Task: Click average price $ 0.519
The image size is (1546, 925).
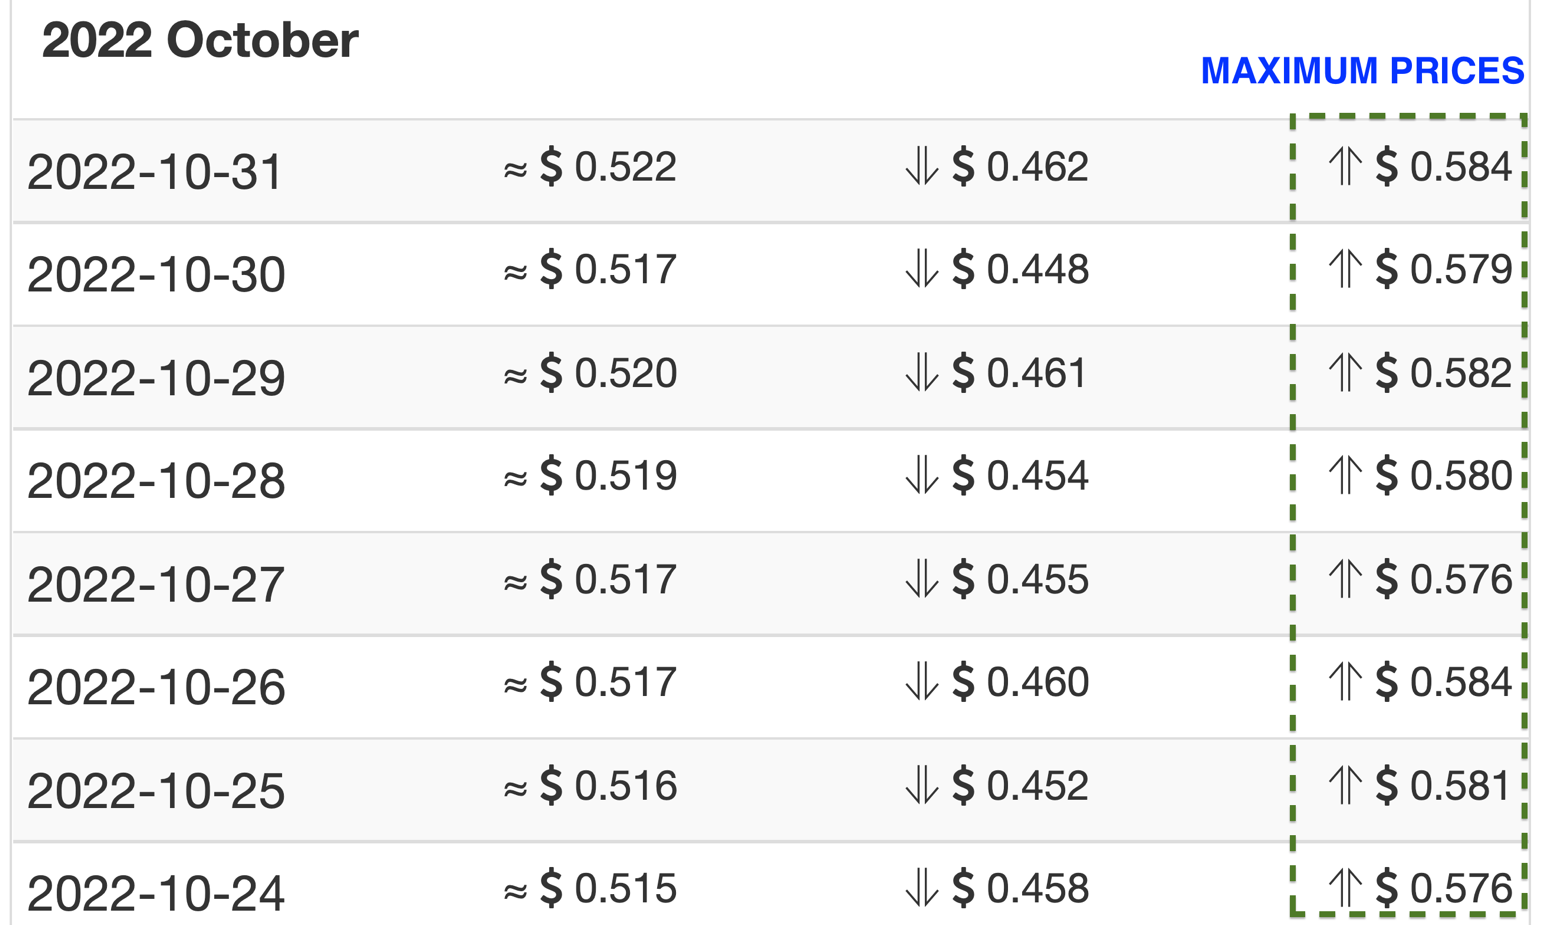Action: coord(608,475)
